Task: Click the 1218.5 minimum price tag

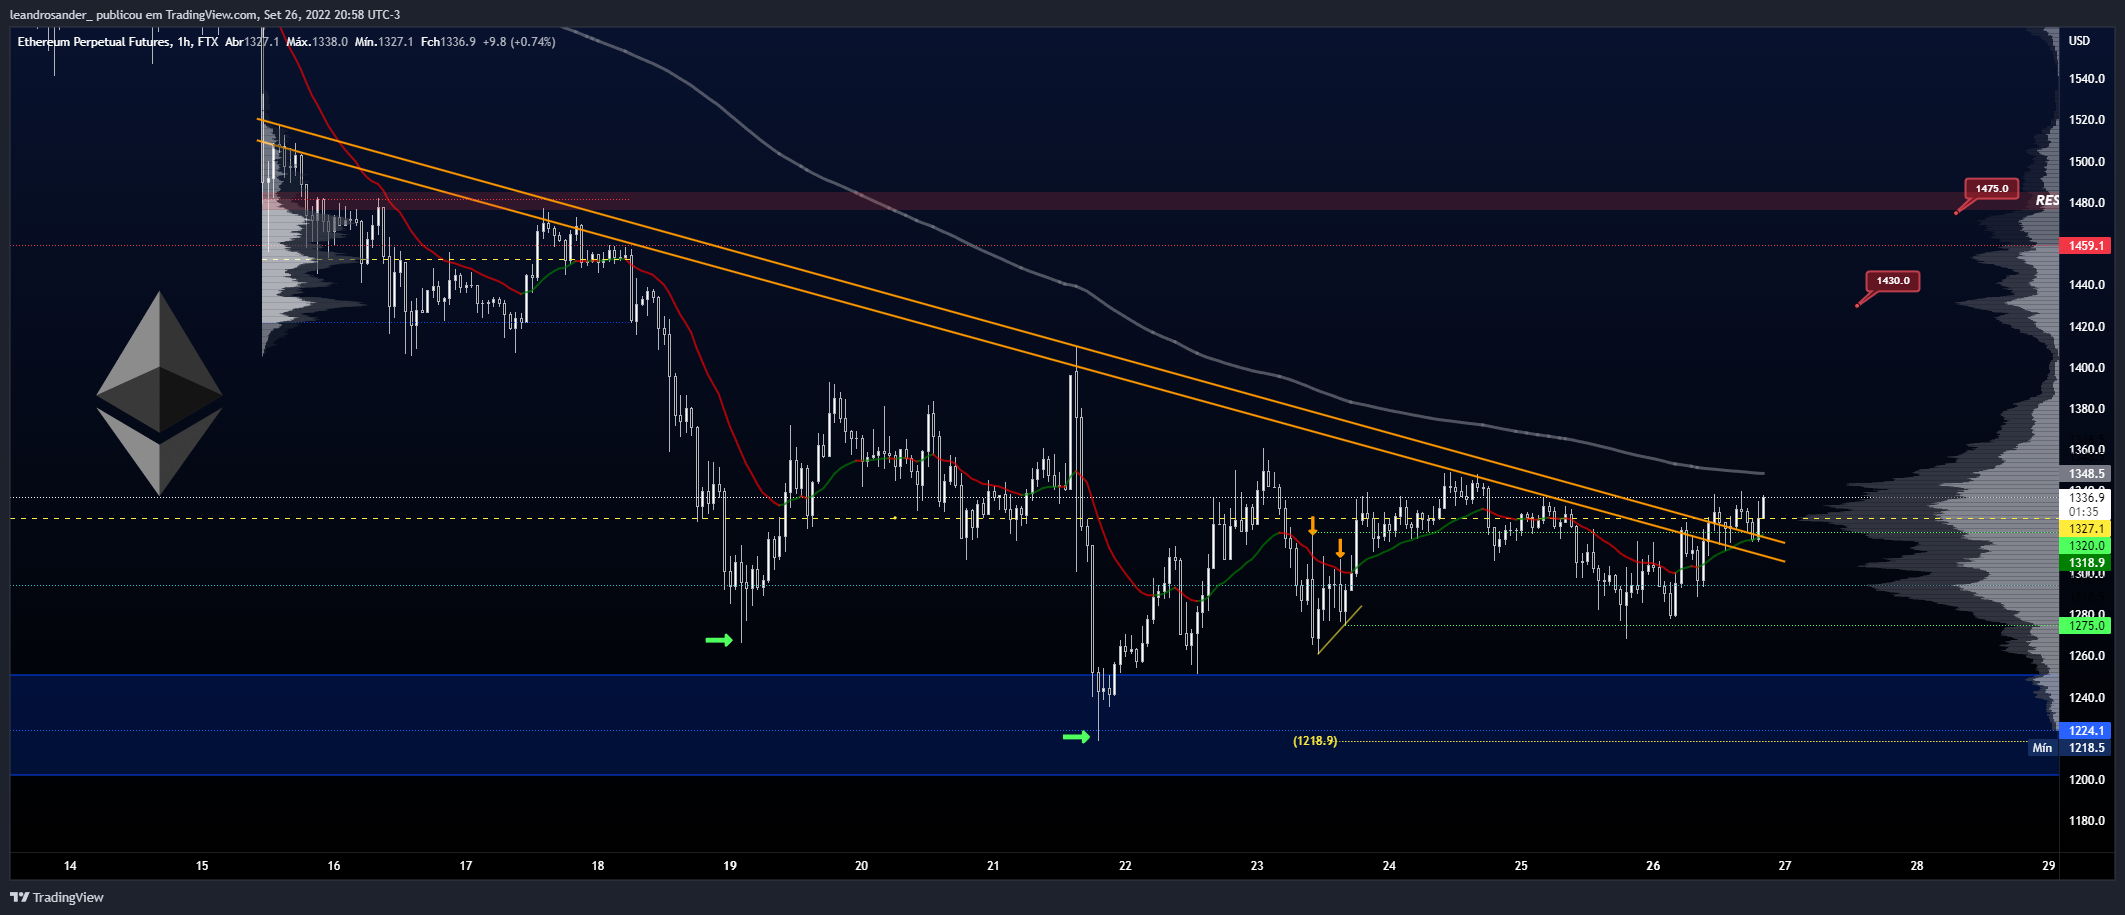Action: click(x=2086, y=748)
